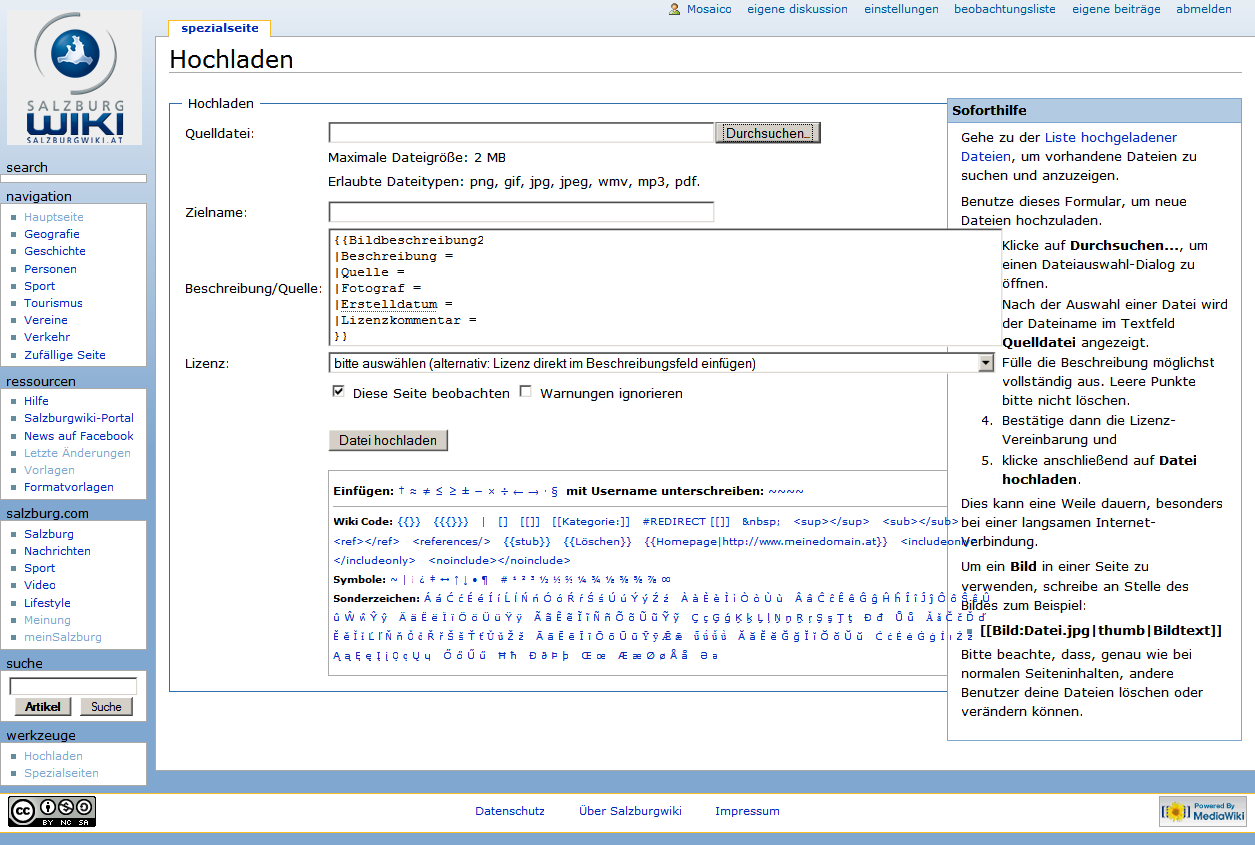Click the 'Datei hochladen' button
The width and height of the screenshot is (1255, 845).
tap(388, 440)
